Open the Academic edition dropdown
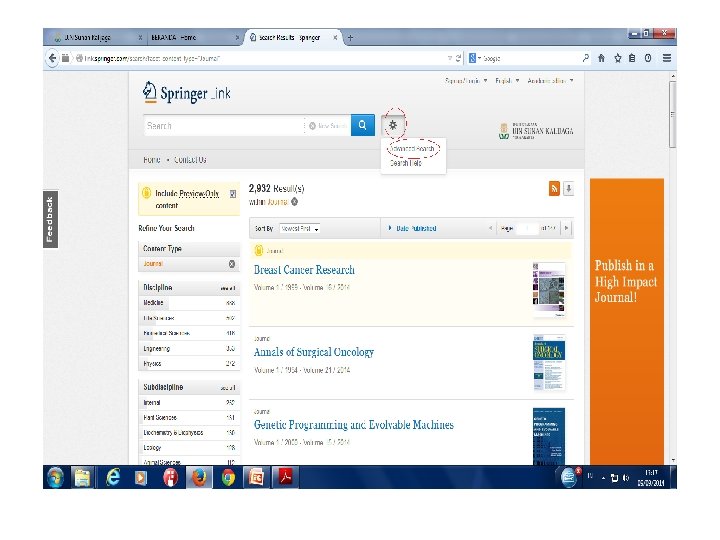This screenshot has height=540, width=720. (x=550, y=80)
